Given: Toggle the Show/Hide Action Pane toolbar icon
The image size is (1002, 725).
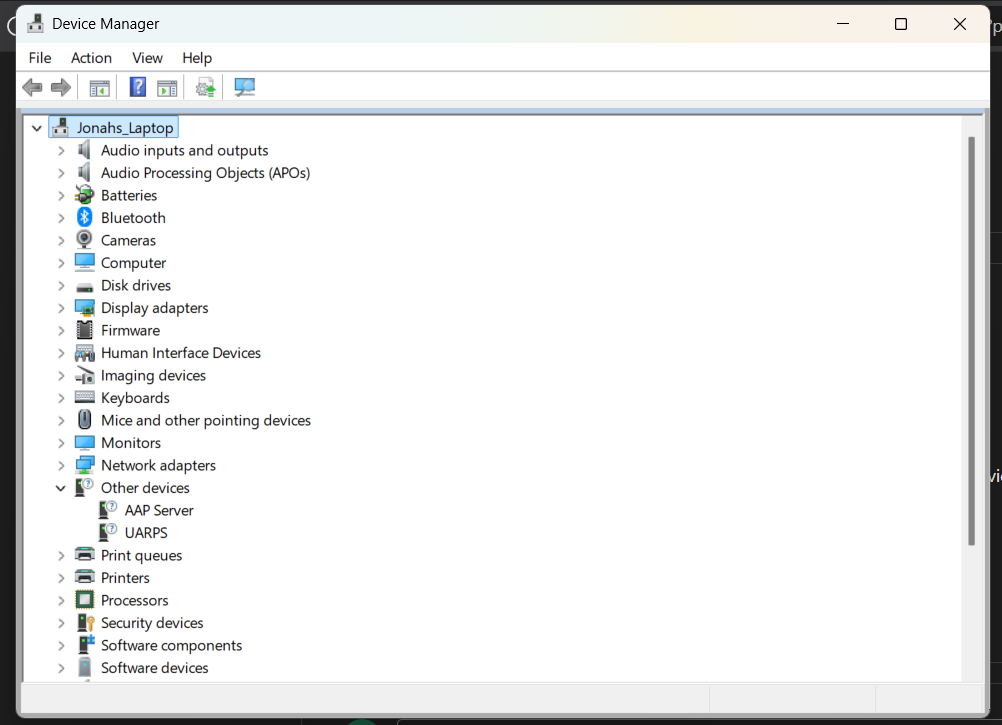Looking at the screenshot, I should tap(167, 88).
